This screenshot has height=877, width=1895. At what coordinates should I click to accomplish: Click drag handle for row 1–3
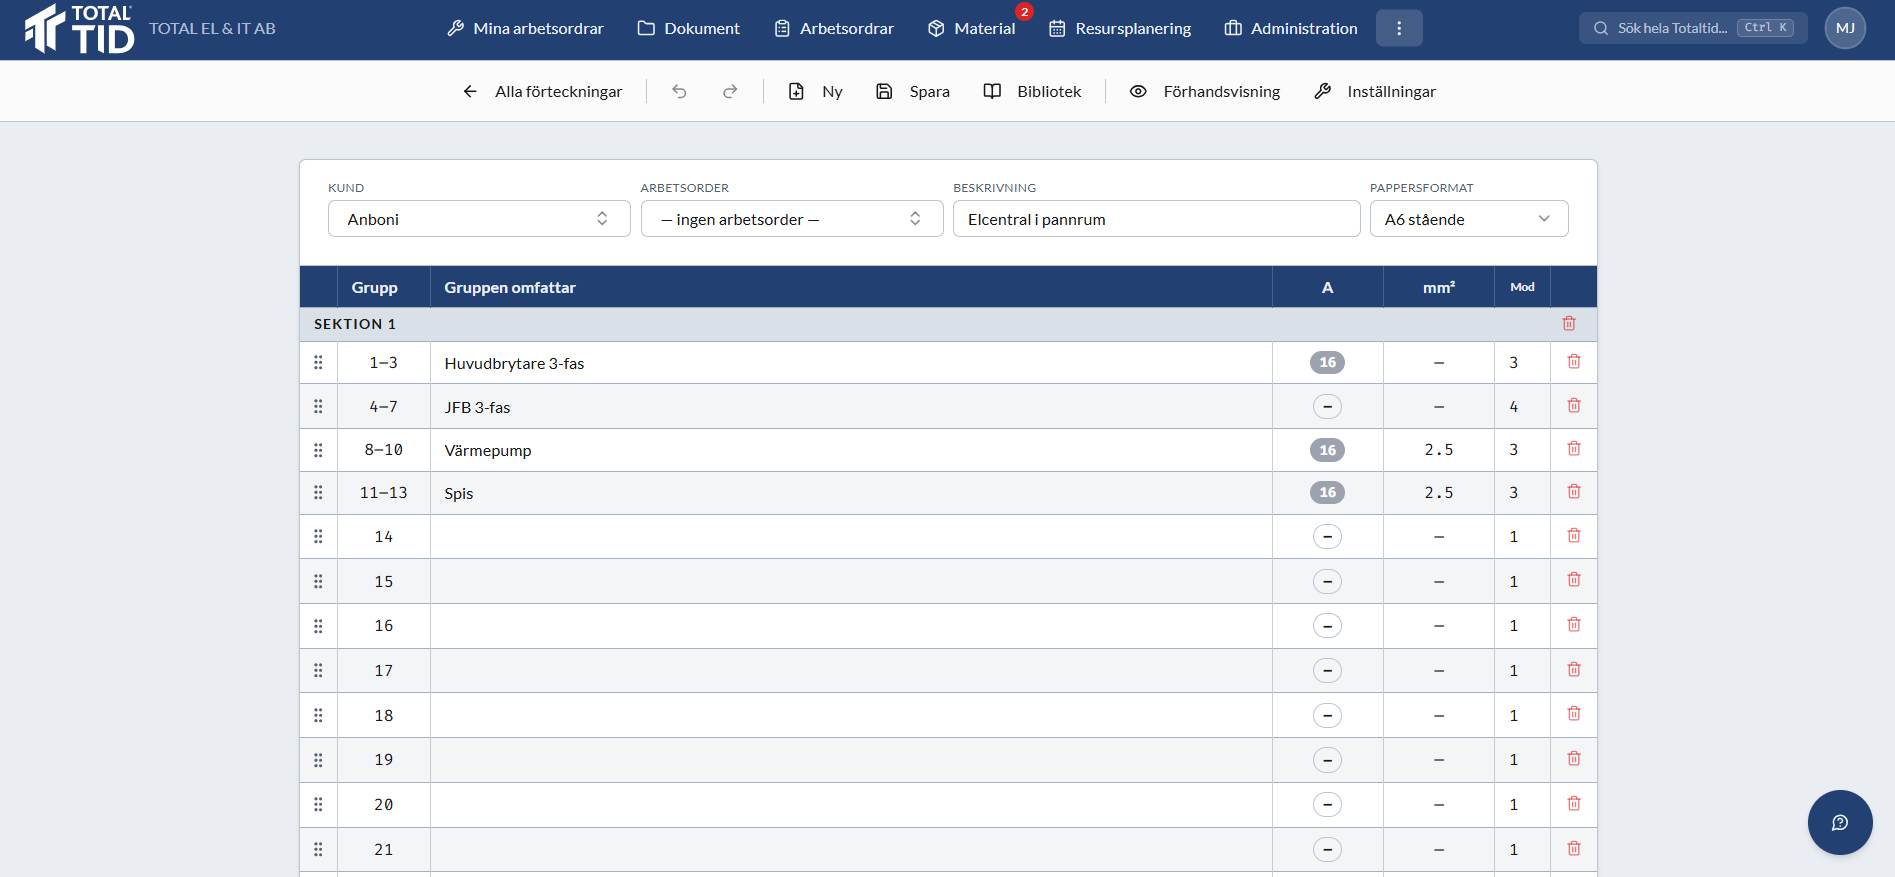click(x=318, y=362)
